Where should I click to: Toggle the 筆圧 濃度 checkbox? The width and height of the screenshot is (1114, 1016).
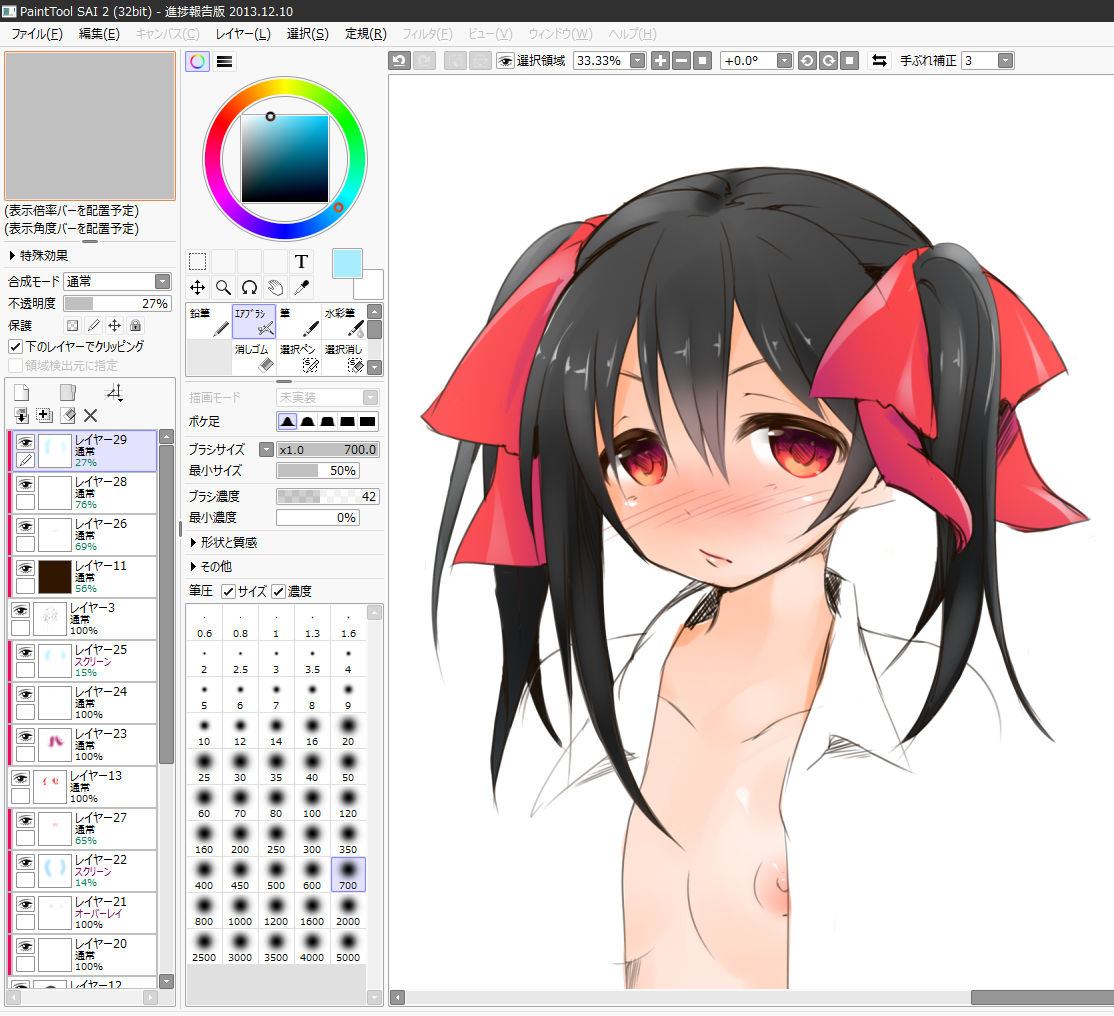278,591
